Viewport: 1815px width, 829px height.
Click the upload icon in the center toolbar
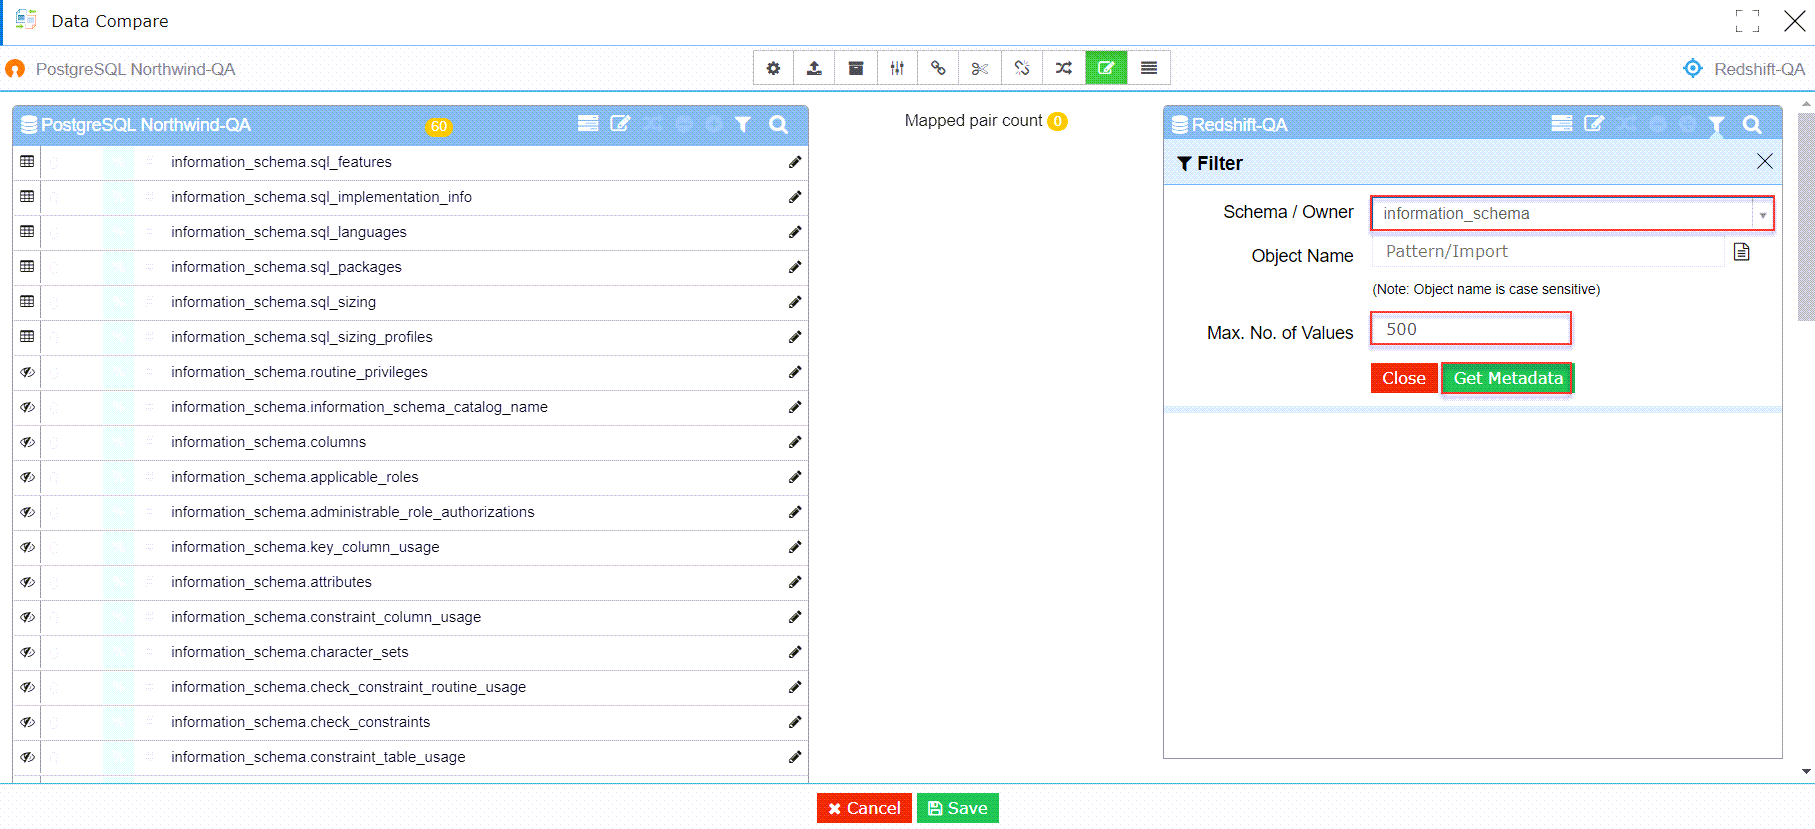(814, 68)
